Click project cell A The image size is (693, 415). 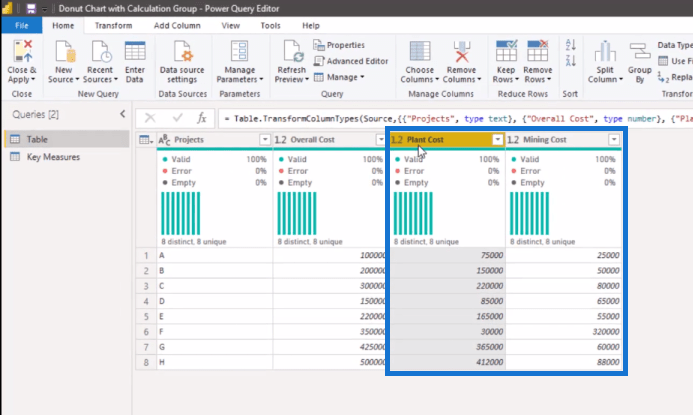point(214,255)
